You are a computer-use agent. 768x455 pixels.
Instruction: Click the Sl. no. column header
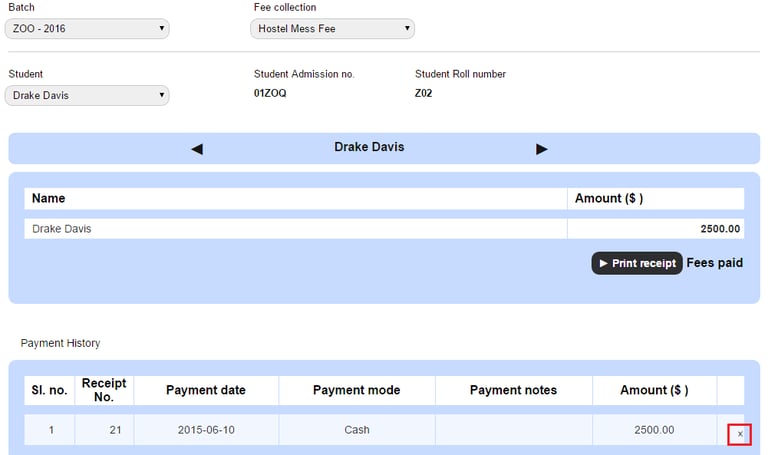(49, 390)
